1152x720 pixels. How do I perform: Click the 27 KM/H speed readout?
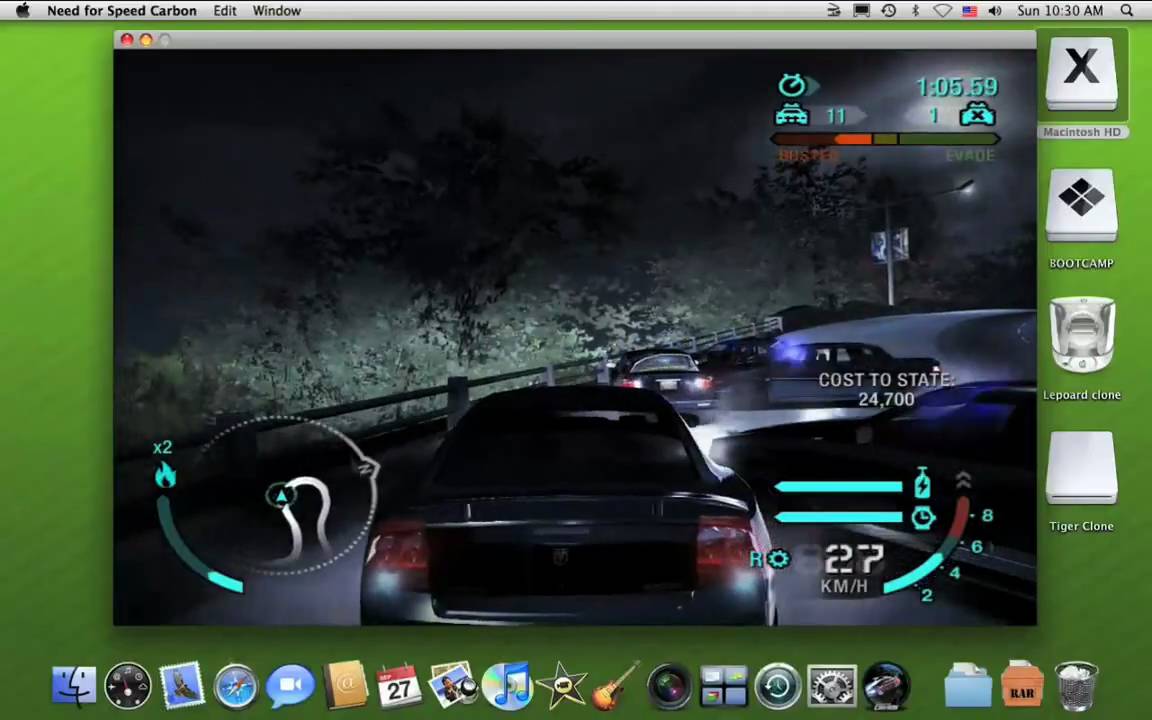(851, 569)
